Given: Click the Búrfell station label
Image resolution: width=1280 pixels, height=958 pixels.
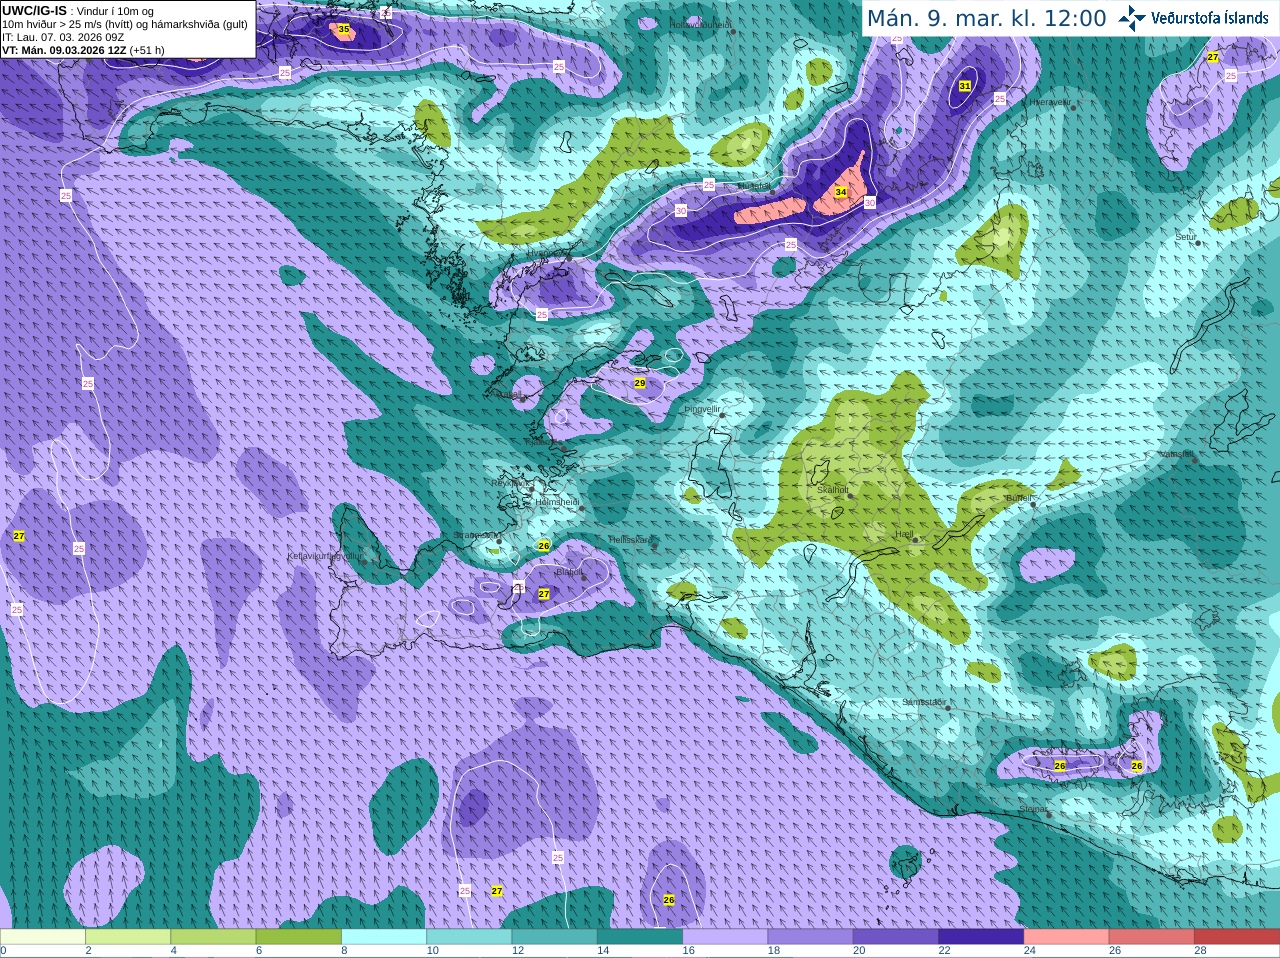Looking at the screenshot, I should pos(1019,497).
